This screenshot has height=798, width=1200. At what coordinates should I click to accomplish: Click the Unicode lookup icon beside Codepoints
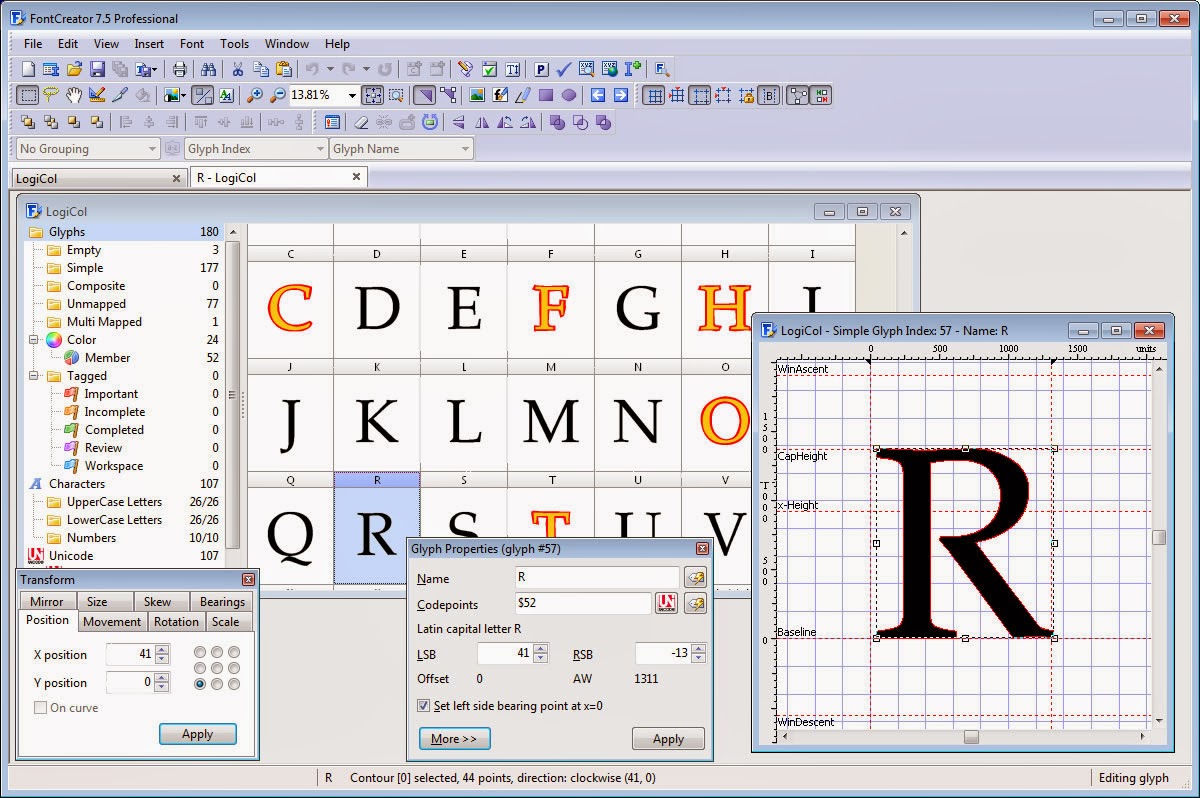coord(665,604)
